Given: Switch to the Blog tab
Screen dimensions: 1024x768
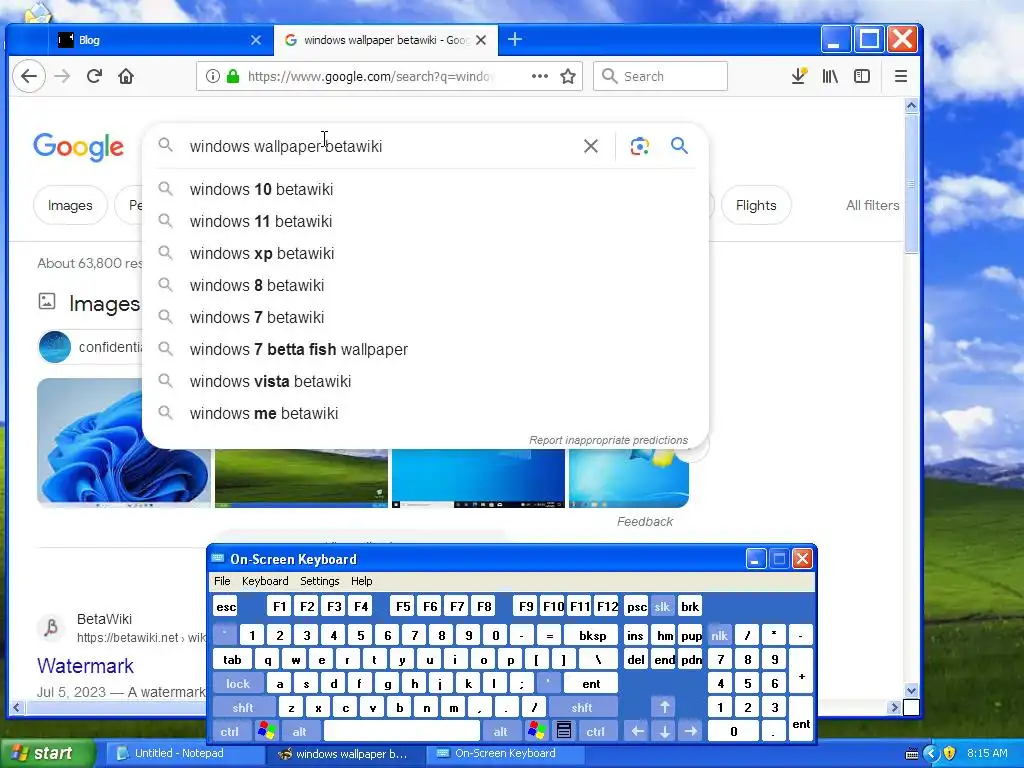Looking at the screenshot, I should pyautogui.click(x=160, y=40).
